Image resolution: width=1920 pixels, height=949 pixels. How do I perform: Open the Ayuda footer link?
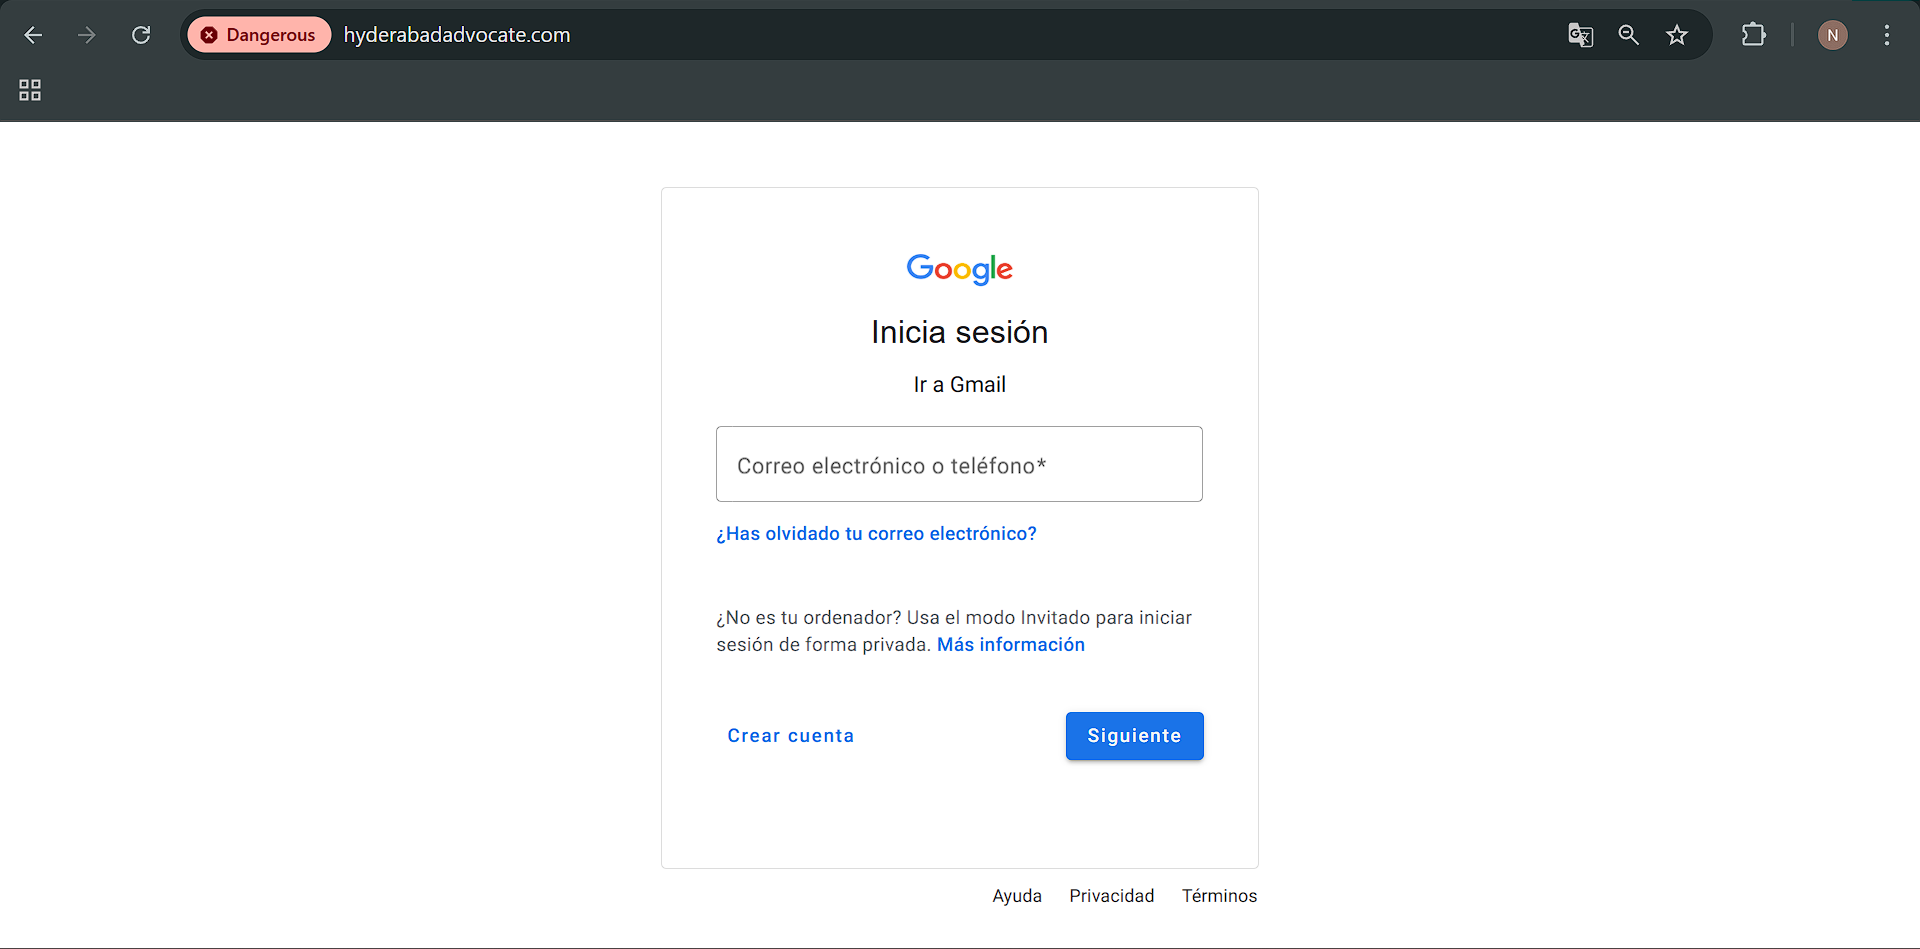pos(1016,896)
